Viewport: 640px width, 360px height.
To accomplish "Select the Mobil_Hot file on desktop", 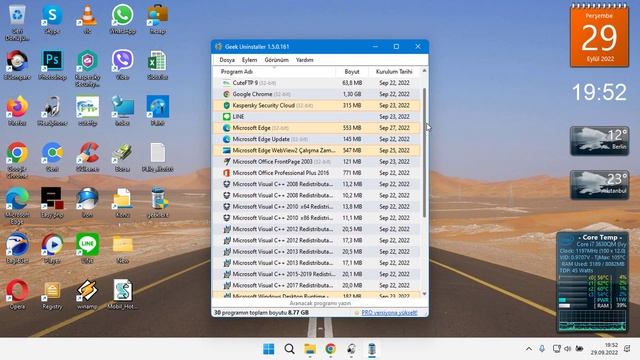I will pos(122,294).
